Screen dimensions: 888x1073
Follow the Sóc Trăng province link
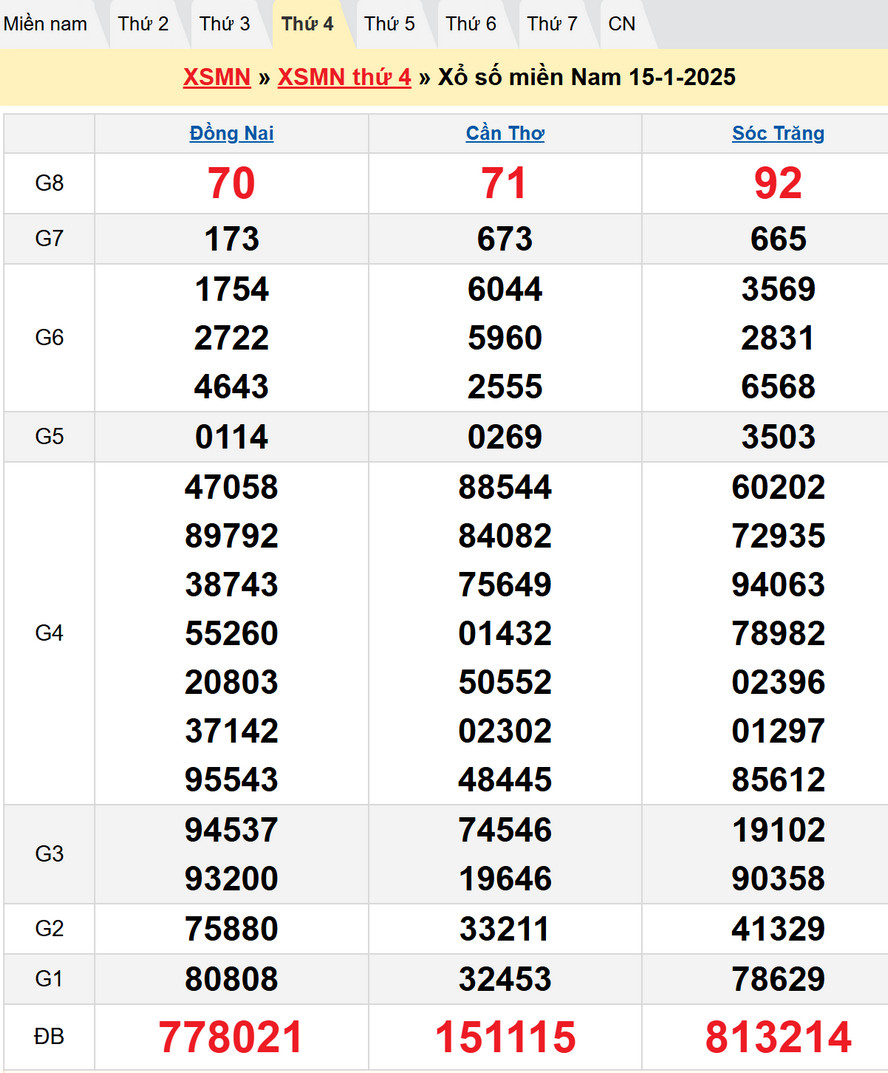point(778,134)
